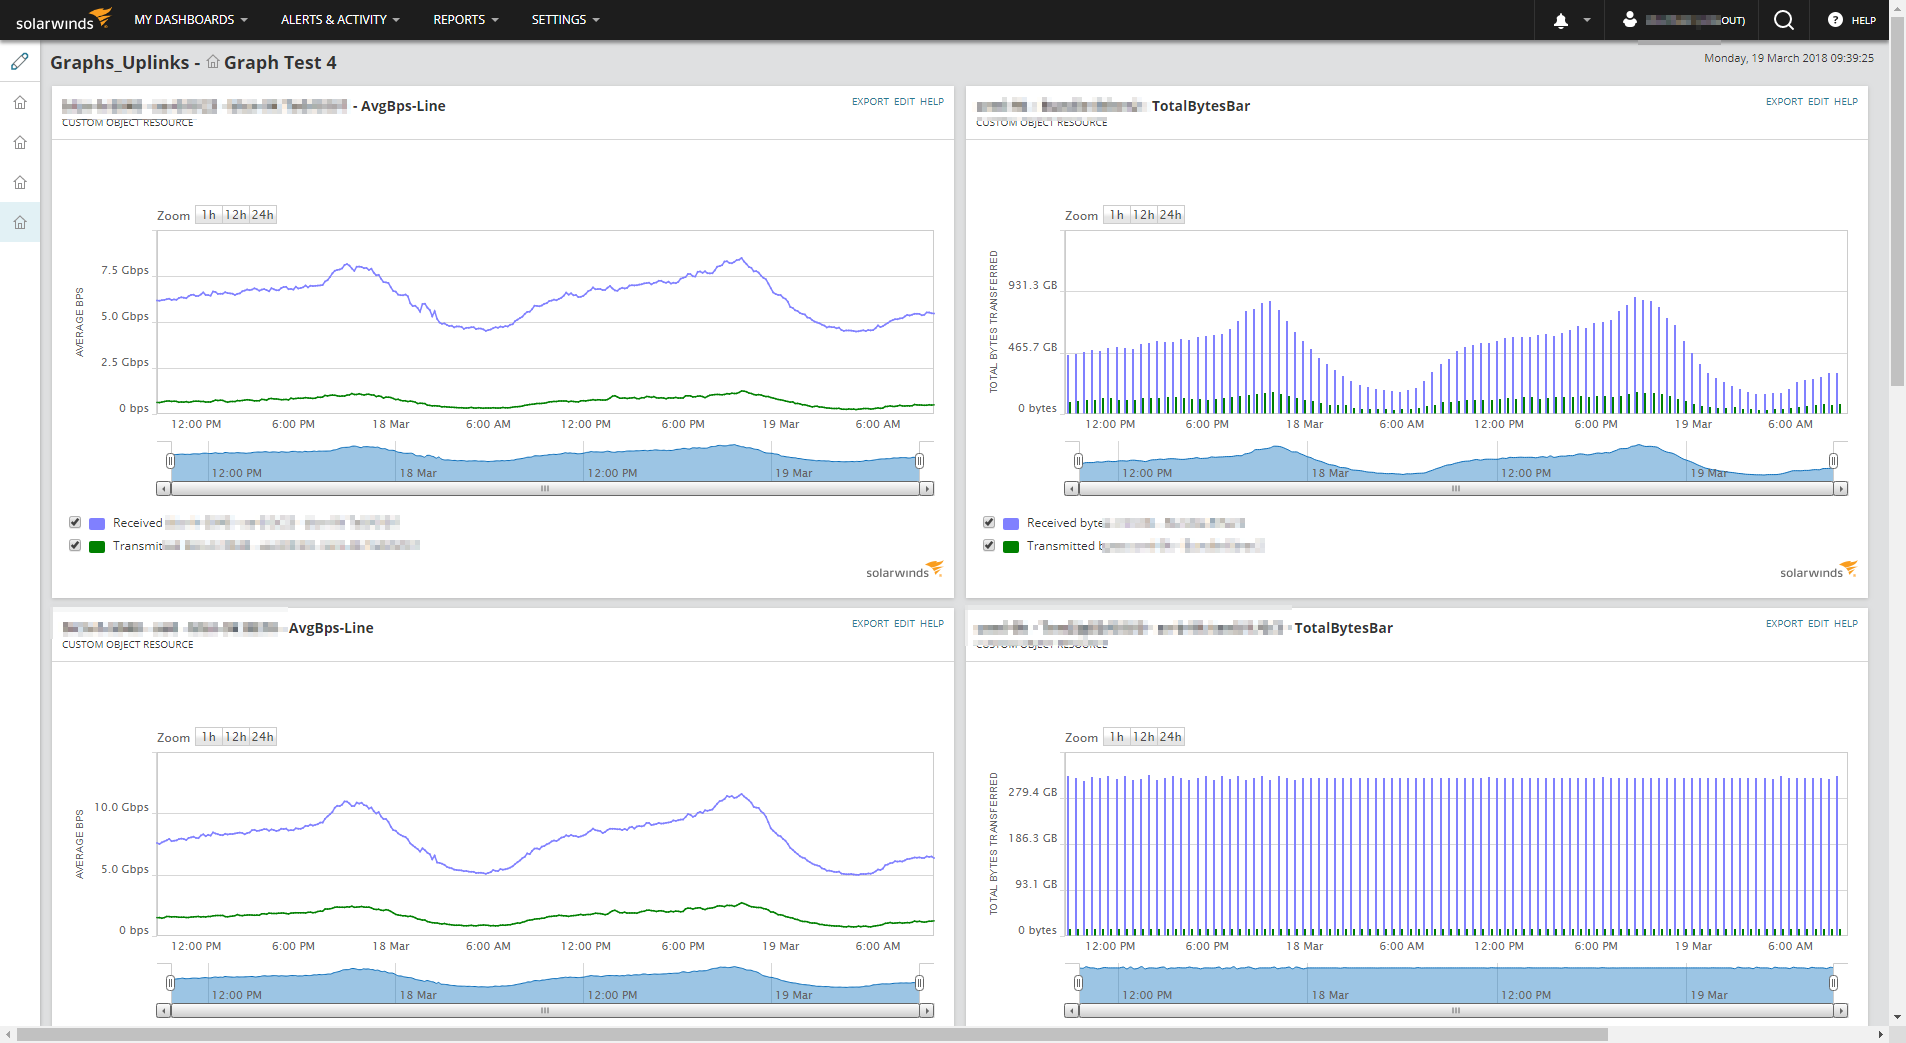Grab left range handle of top AvgBps-Line navigator
The image size is (1906, 1043).
coord(170,461)
